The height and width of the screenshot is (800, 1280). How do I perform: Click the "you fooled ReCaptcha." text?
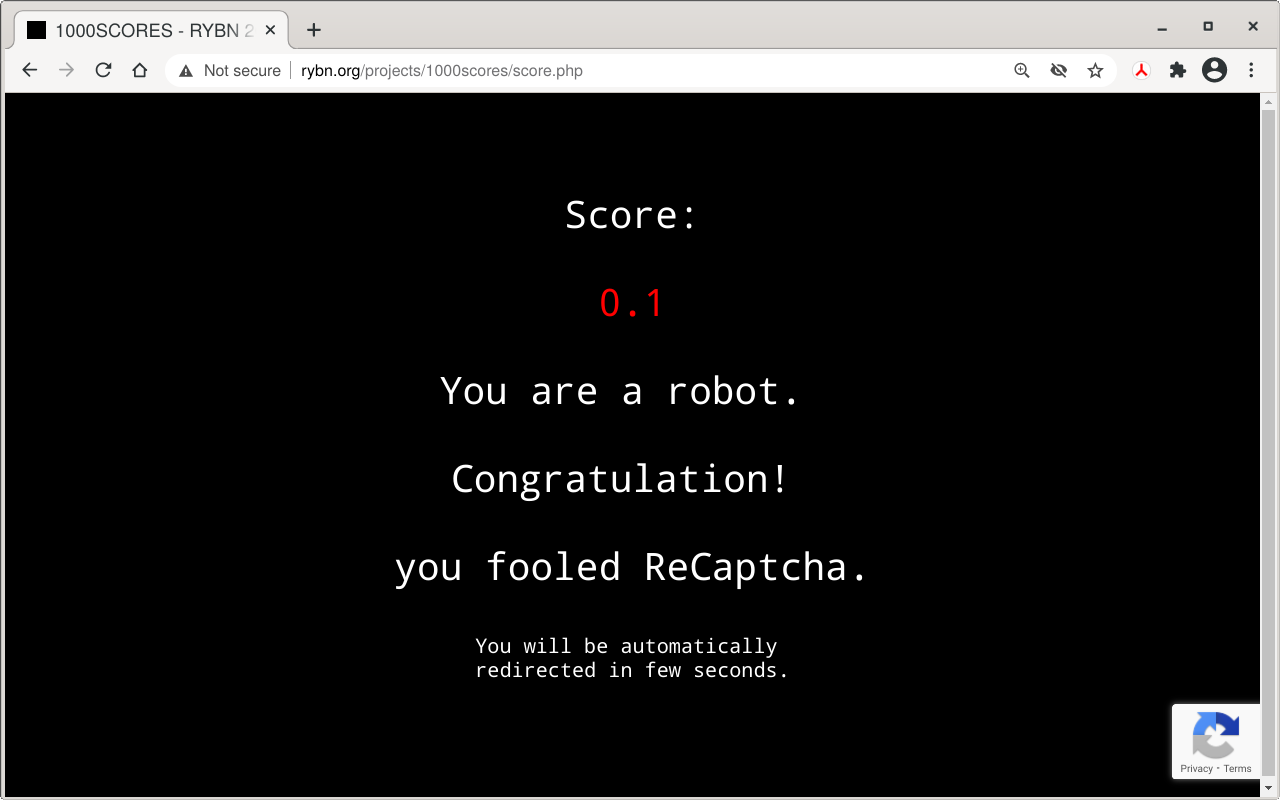click(631, 567)
